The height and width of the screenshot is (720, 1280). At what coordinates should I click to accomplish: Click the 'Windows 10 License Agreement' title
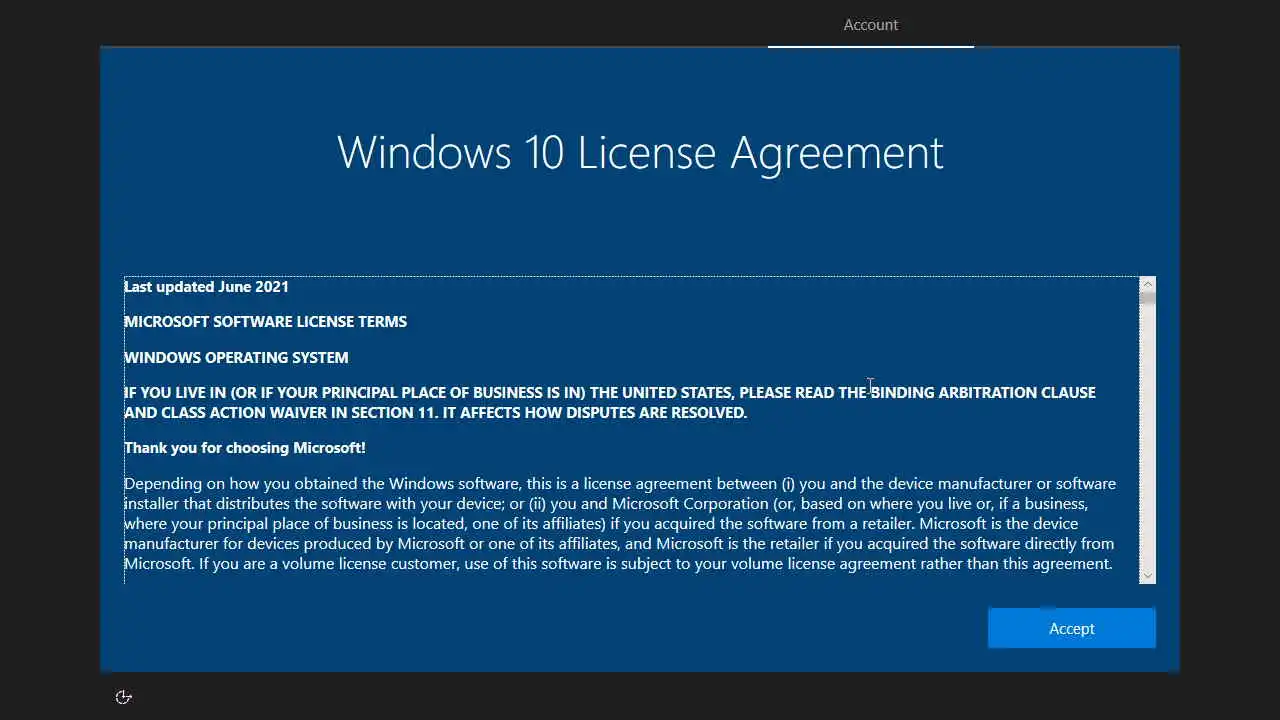[640, 152]
